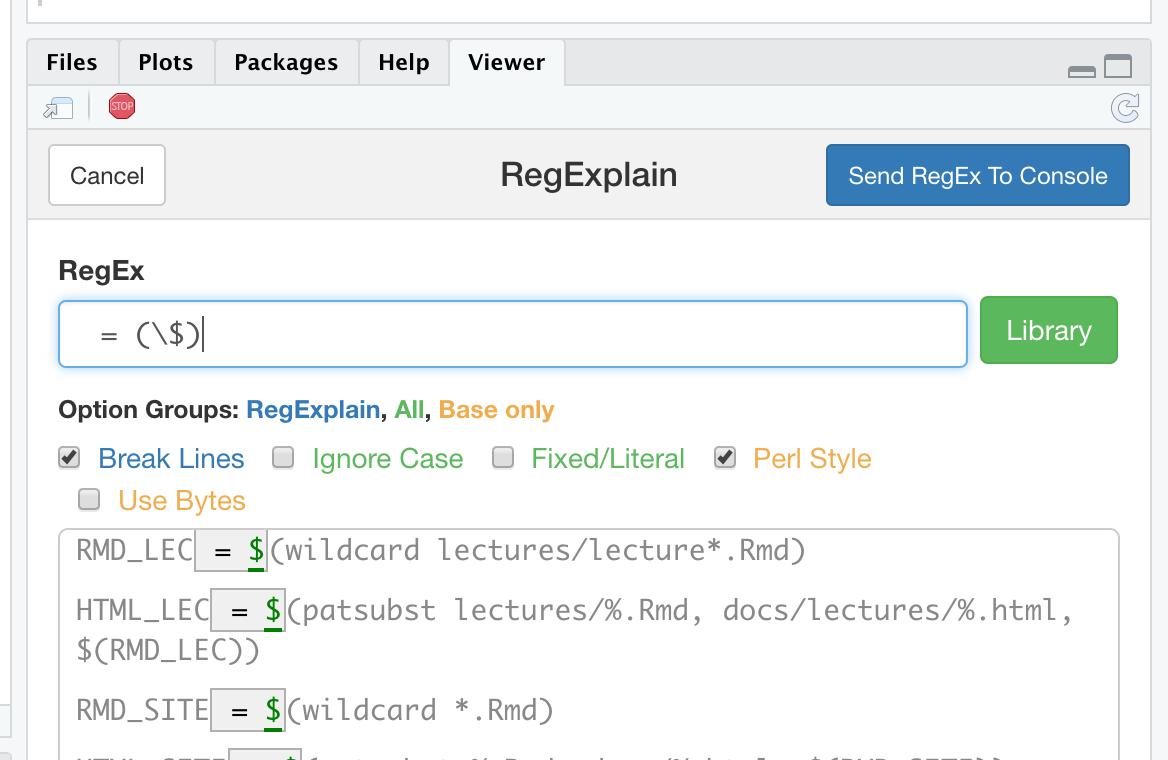Enable the Use Bytes checkbox
The height and width of the screenshot is (760, 1168).
(90, 499)
